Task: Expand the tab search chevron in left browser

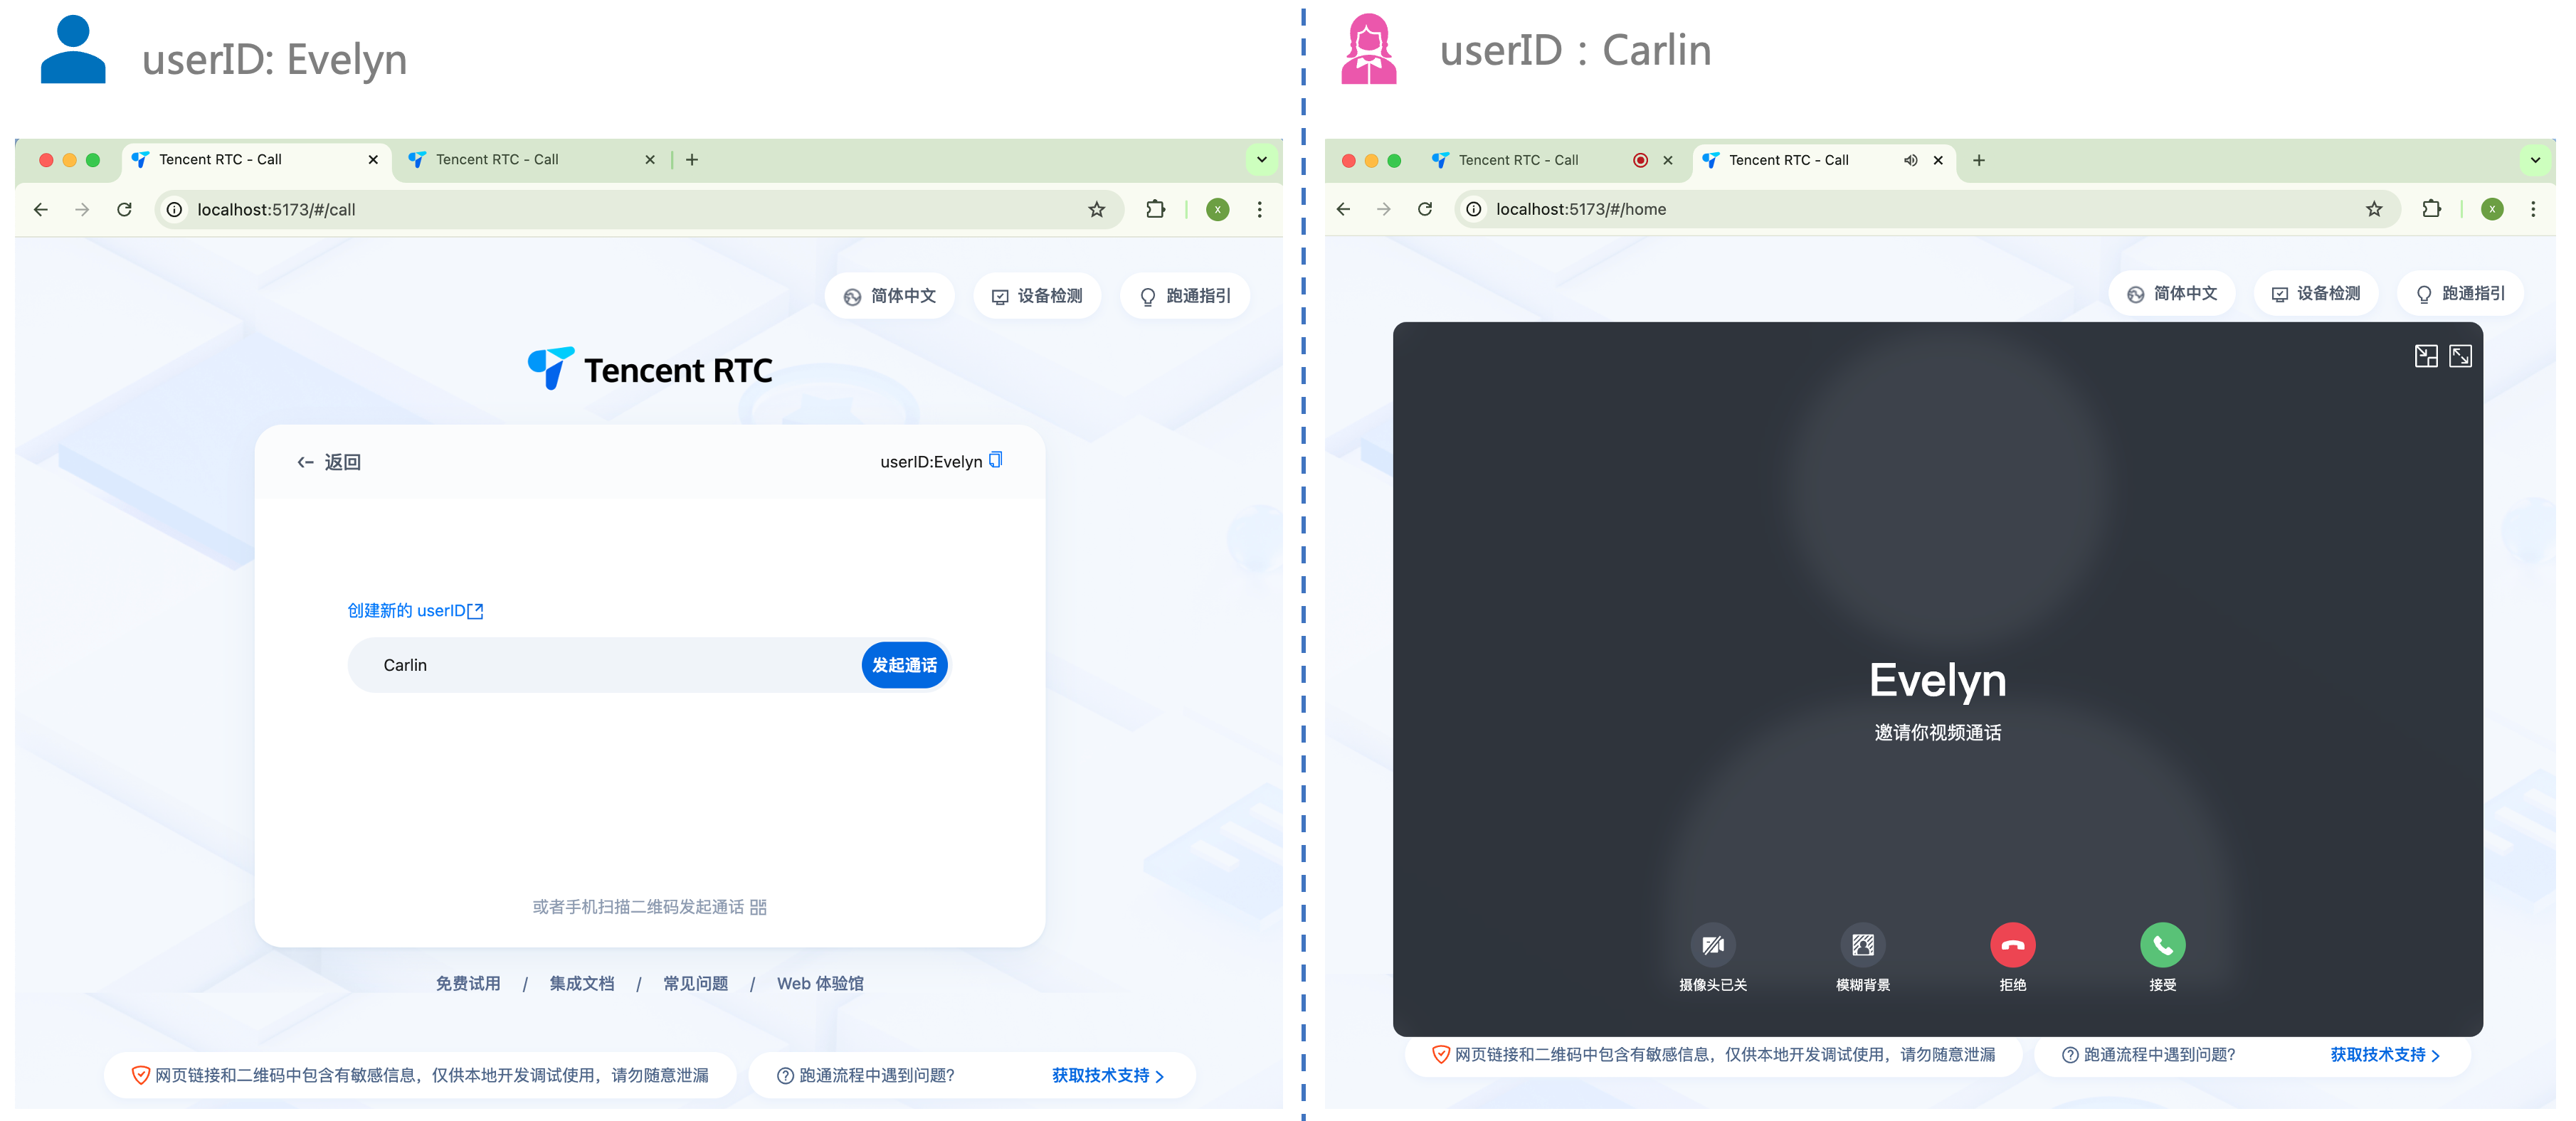Action: [x=1261, y=160]
